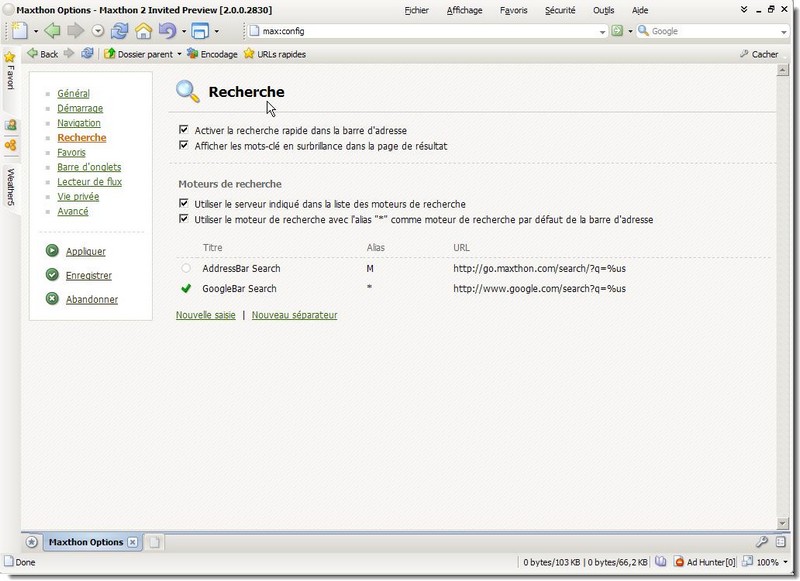Screen dimensions: 800x581
Task: Go to the home page icon
Action: 144,31
